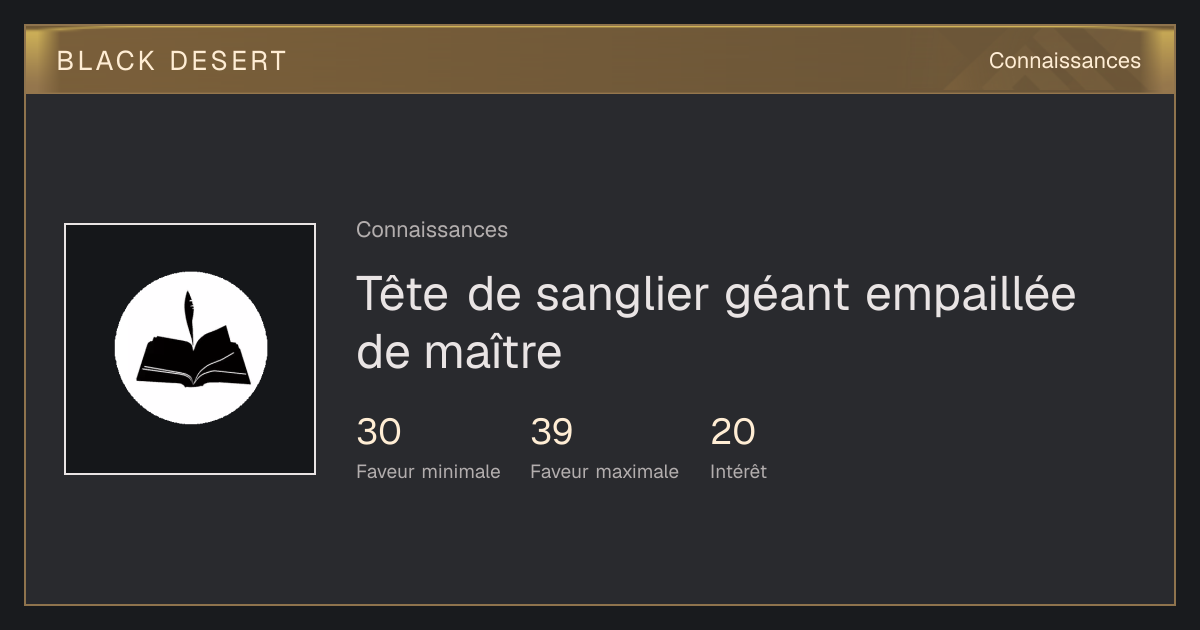Image resolution: width=1200 pixels, height=630 pixels.
Task: Click the Intérêt value 20
Action: click(733, 432)
